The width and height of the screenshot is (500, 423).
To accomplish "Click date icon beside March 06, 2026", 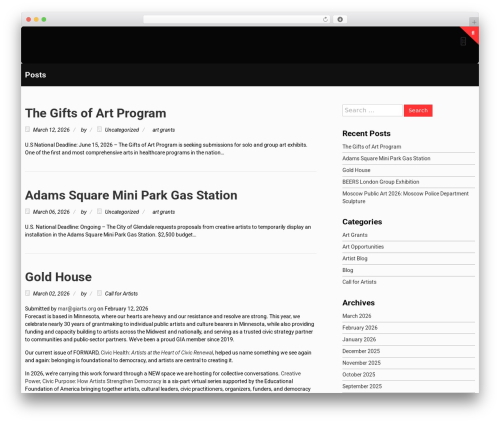I will point(27,211).
